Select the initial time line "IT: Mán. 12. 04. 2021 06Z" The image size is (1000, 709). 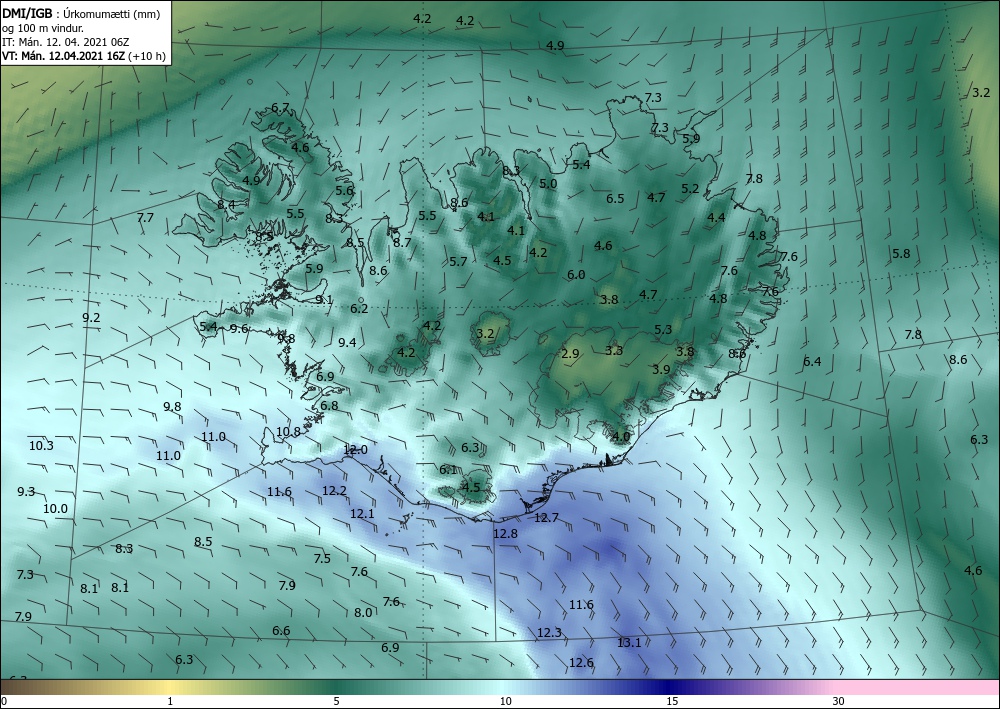pyautogui.click(x=66, y=42)
